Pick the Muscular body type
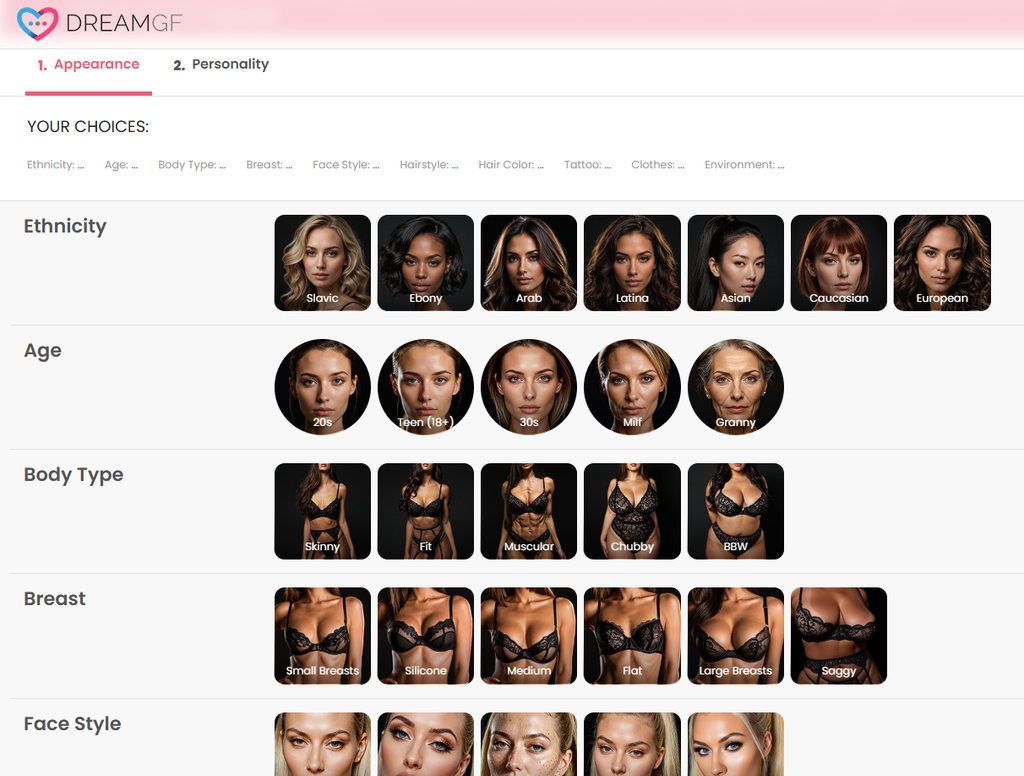1024x776 pixels. click(529, 511)
